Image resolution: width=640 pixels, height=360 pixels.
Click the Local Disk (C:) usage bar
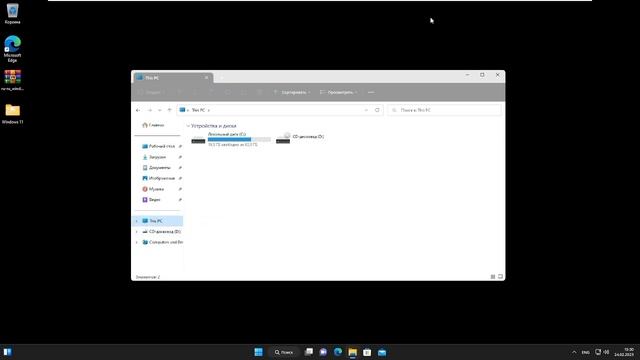pyautogui.click(x=239, y=139)
